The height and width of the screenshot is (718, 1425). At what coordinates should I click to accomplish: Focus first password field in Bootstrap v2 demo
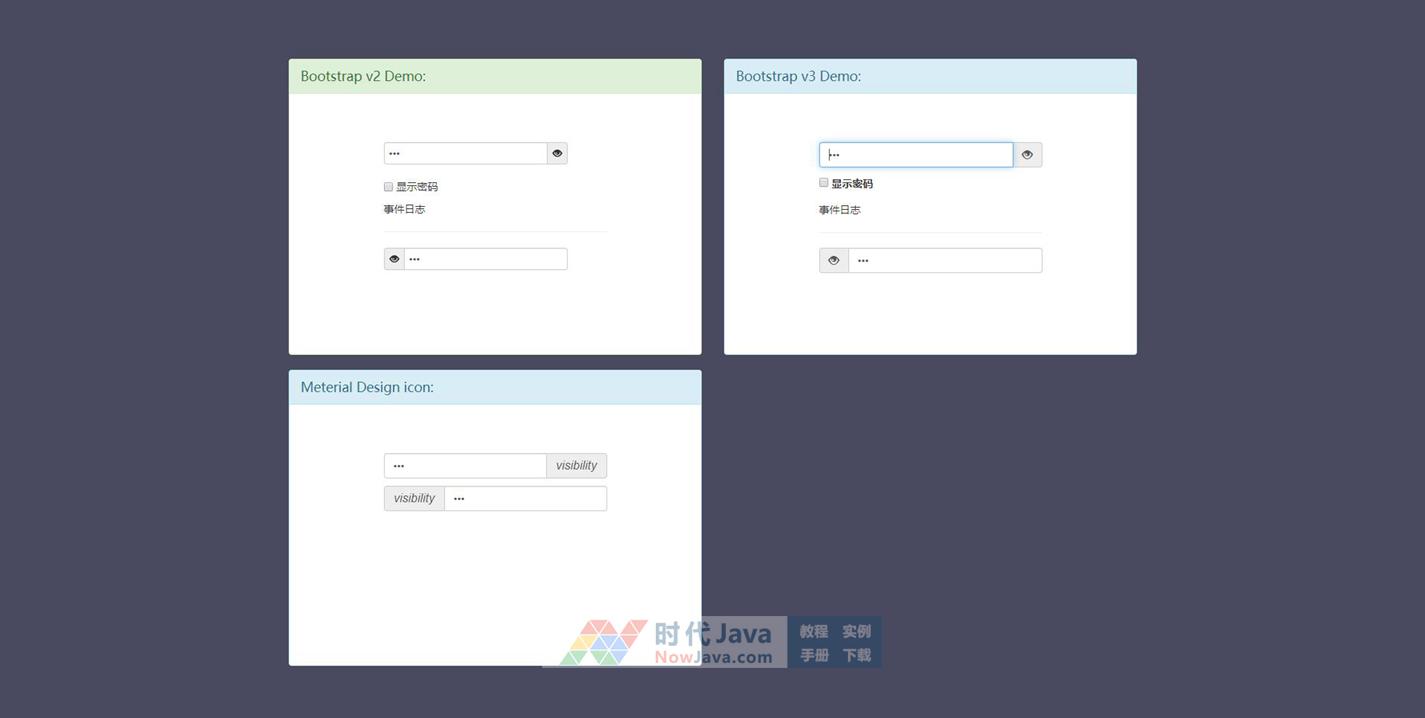[x=465, y=153]
